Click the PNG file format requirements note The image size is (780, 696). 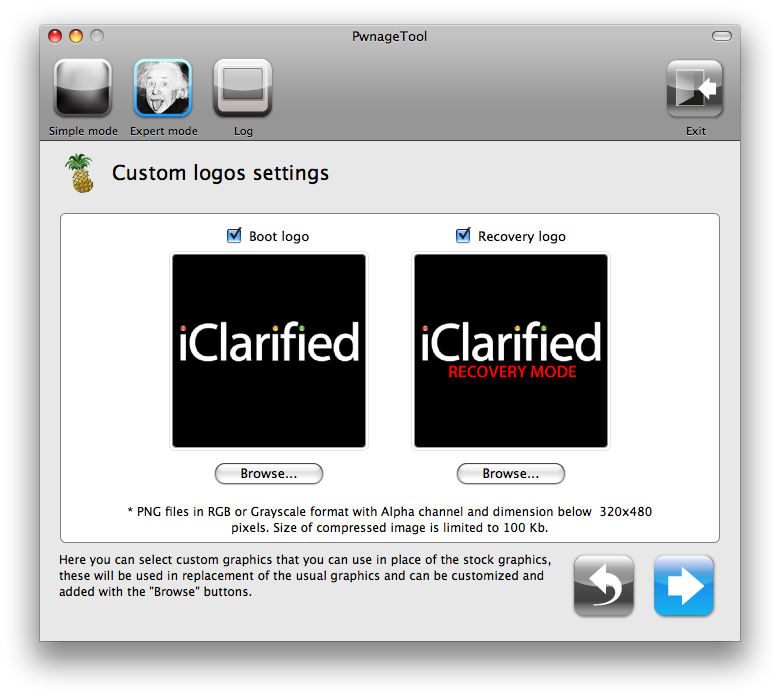click(x=390, y=519)
